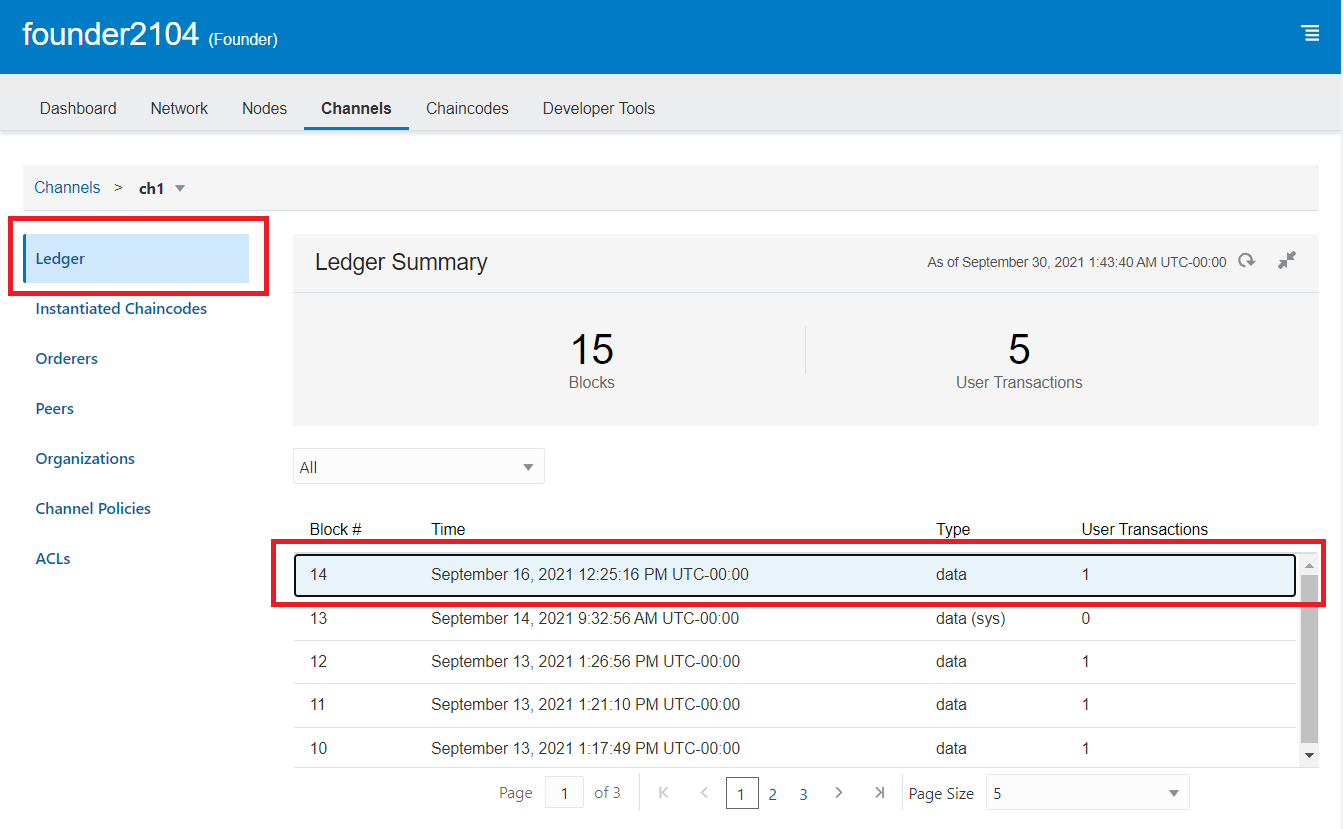The height and width of the screenshot is (829, 1343).
Task: Go to the last page of blocks
Action: [879, 793]
